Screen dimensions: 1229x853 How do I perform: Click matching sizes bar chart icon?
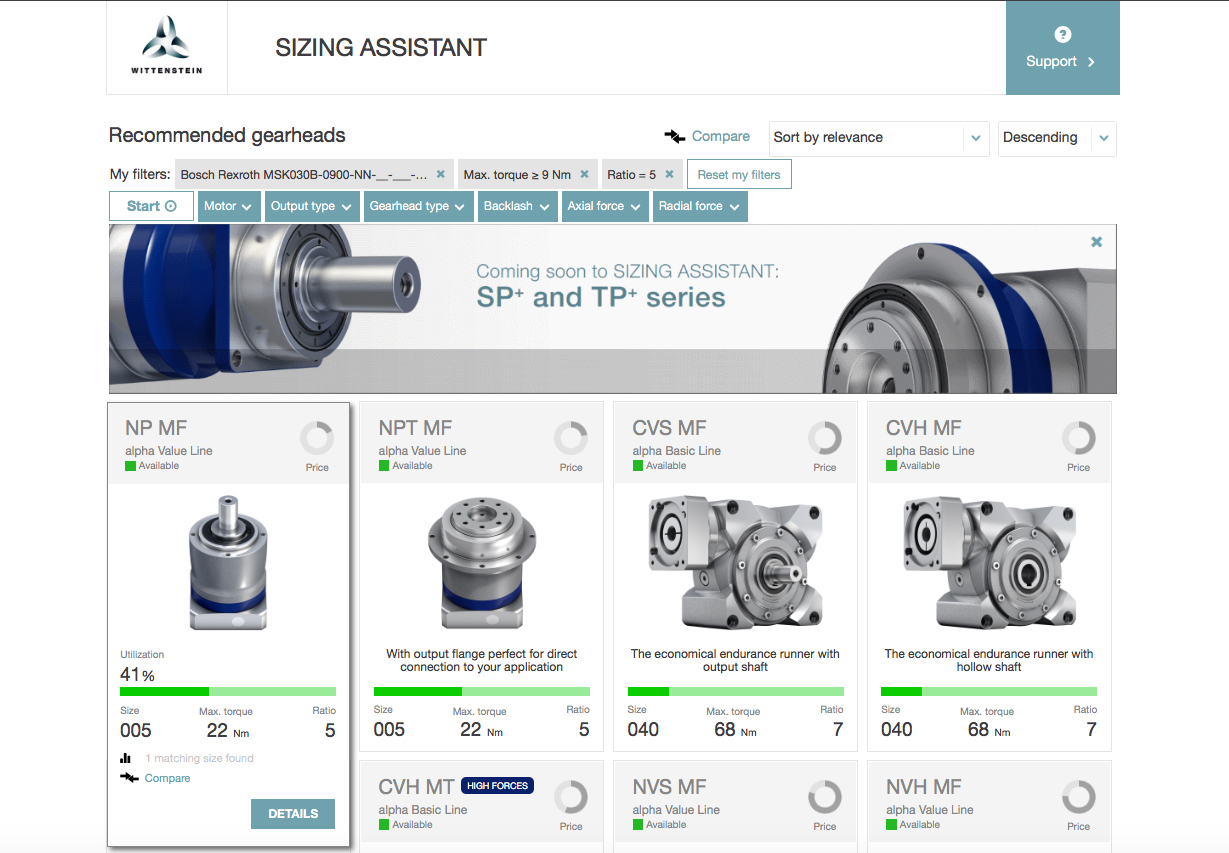click(x=126, y=759)
